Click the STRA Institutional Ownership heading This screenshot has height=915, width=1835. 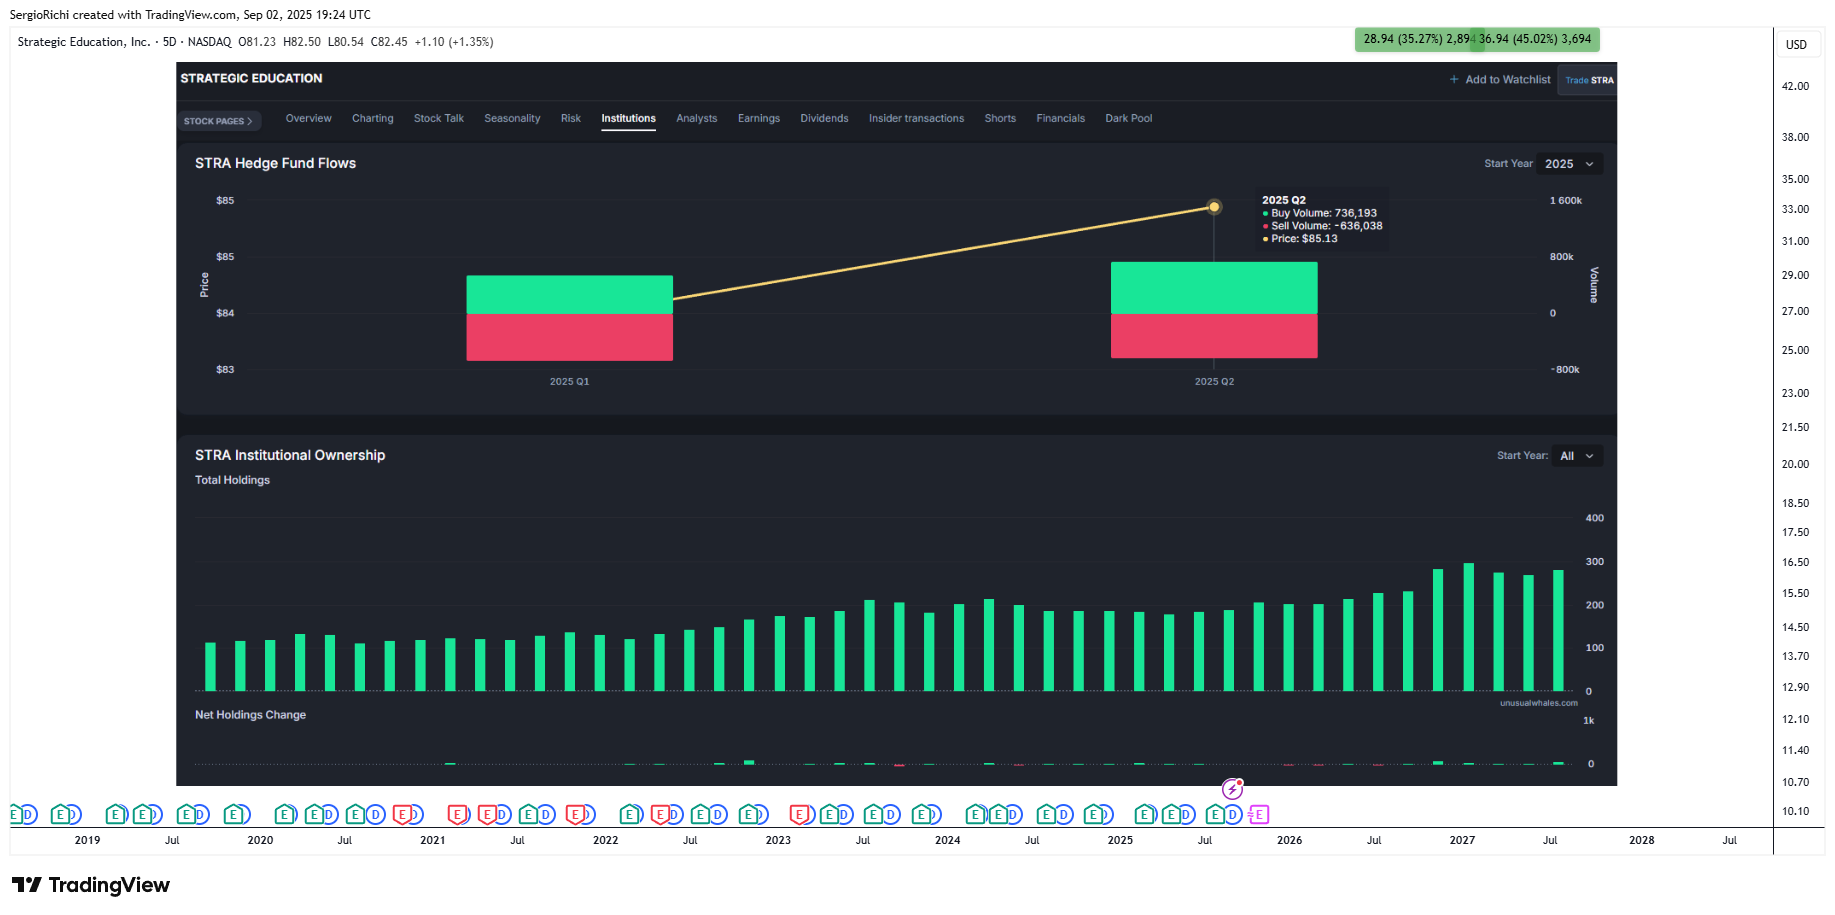coord(290,455)
